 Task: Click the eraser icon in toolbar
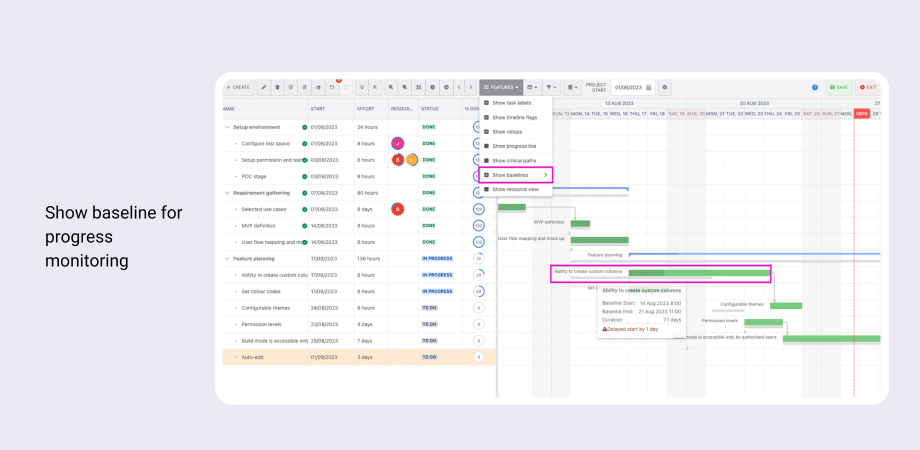pos(318,87)
